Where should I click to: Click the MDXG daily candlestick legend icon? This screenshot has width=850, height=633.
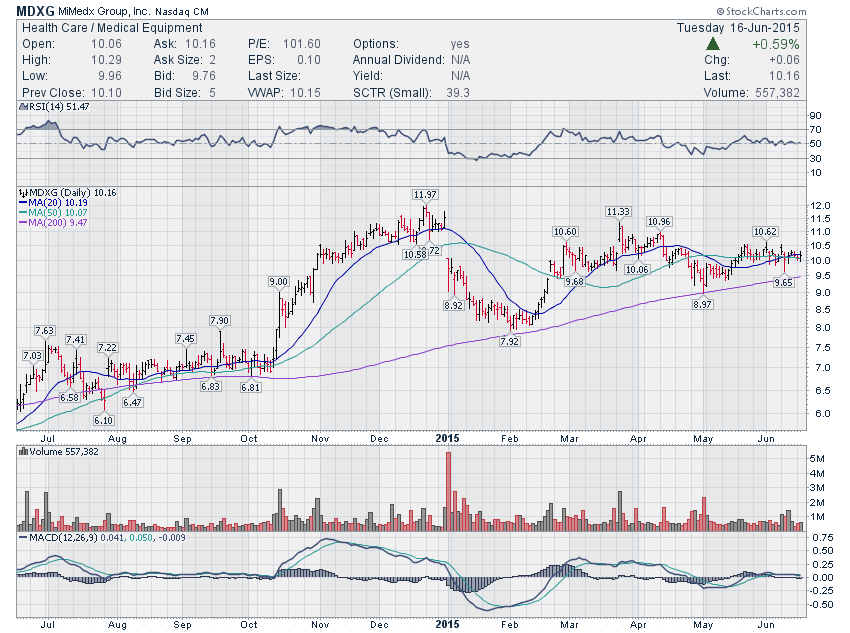[x=23, y=193]
